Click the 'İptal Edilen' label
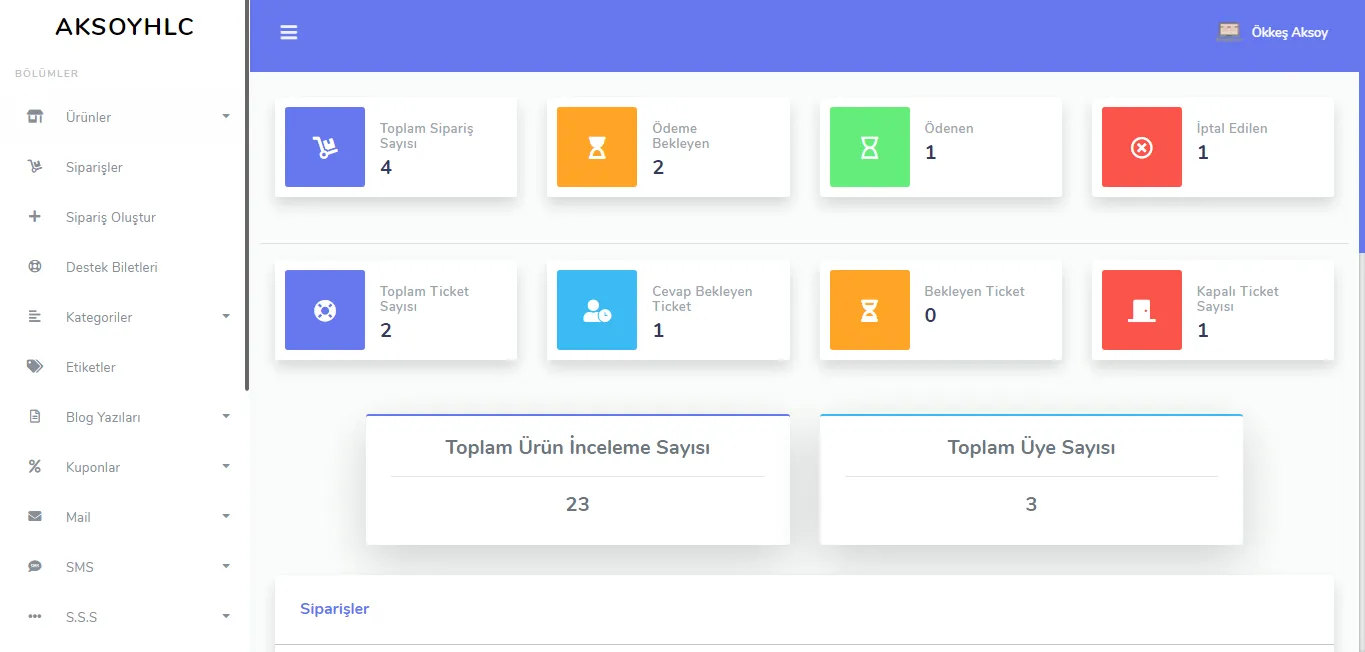Screen dimensions: 1365x652 pos(1232,128)
